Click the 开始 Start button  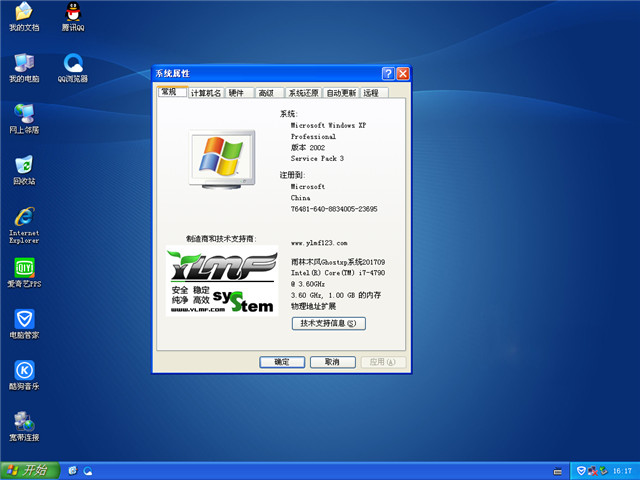click(x=30, y=471)
